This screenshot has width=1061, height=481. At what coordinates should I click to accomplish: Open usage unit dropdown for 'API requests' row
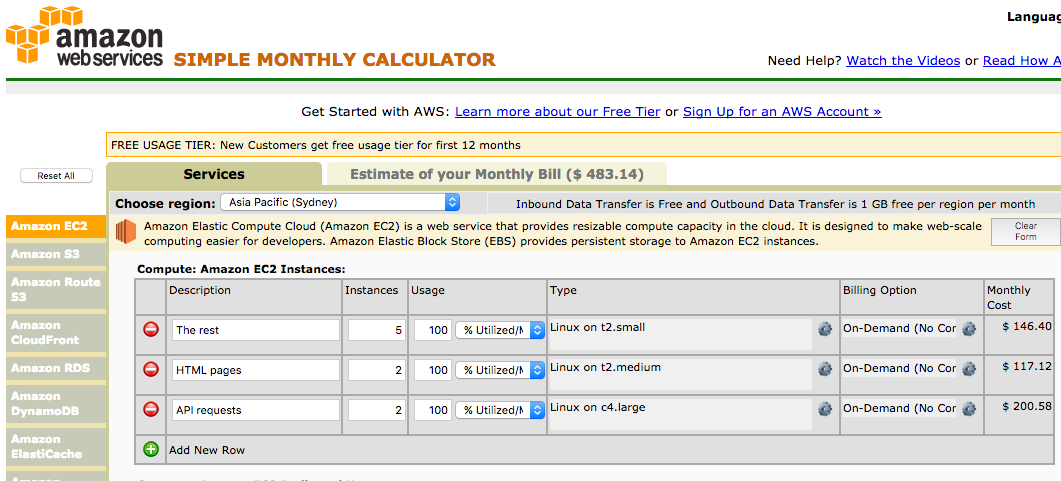pyautogui.click(x=500, y=410)
